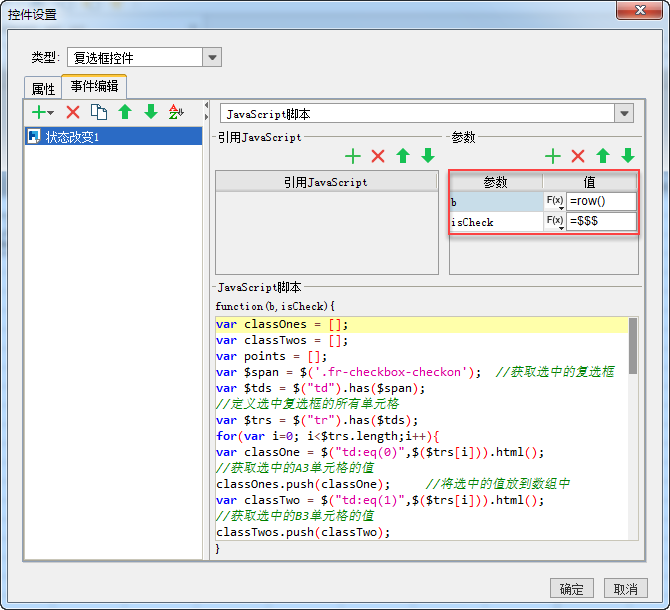Click the green add event button
670x610 pixels.
[x=40, y=112]
